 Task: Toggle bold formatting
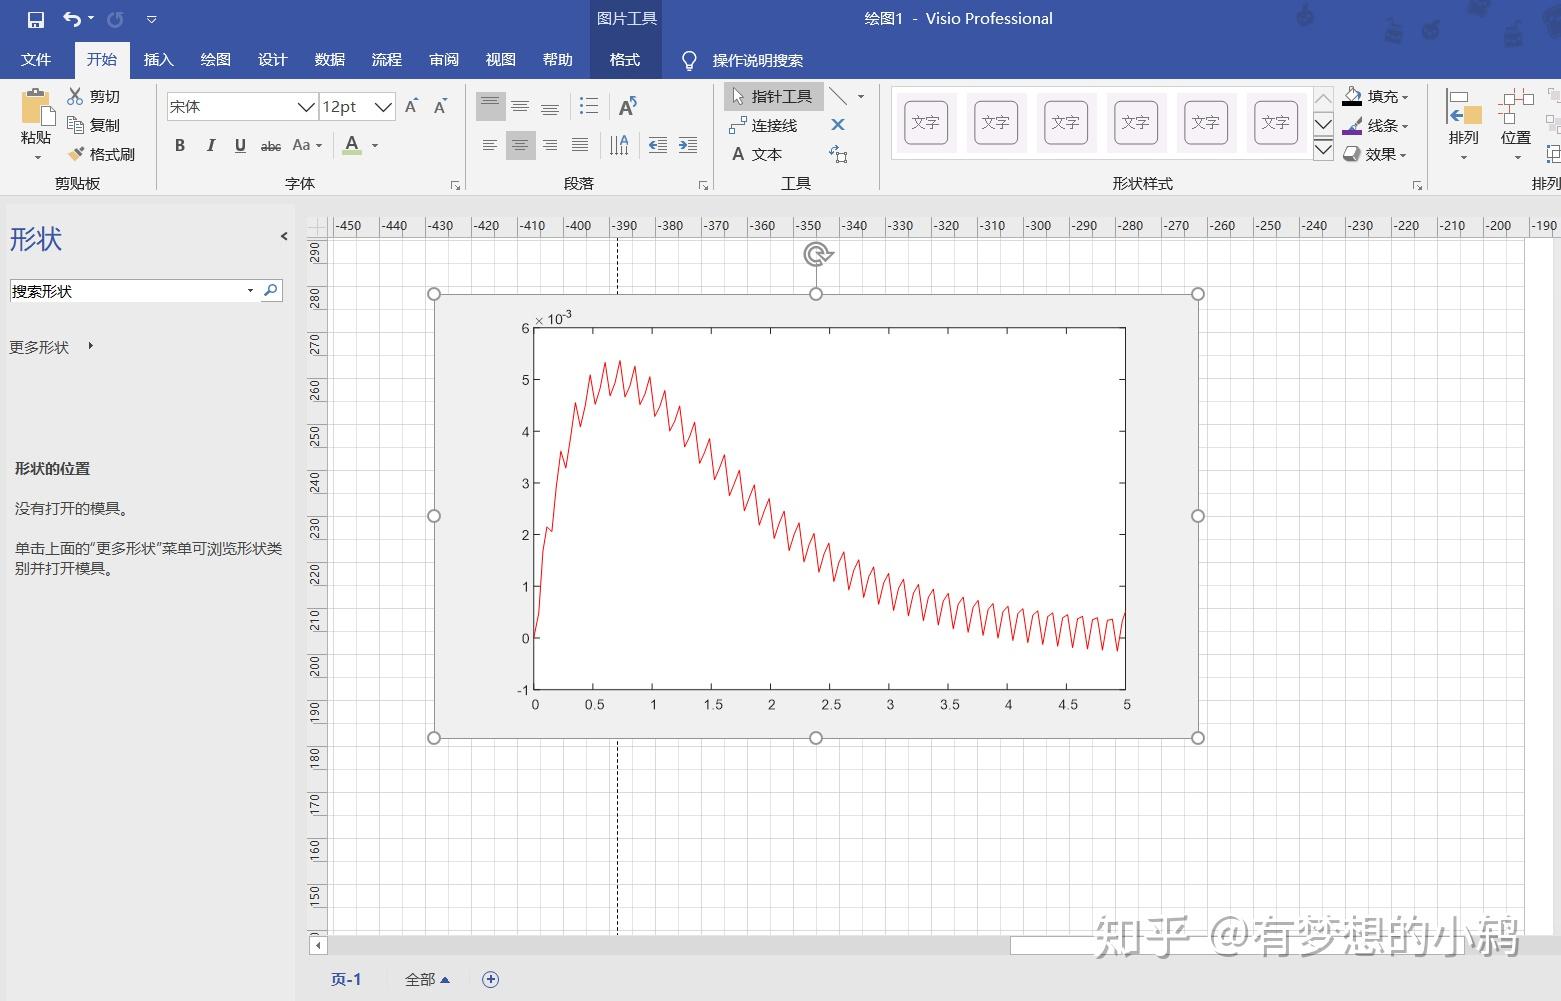coord(179,145)
